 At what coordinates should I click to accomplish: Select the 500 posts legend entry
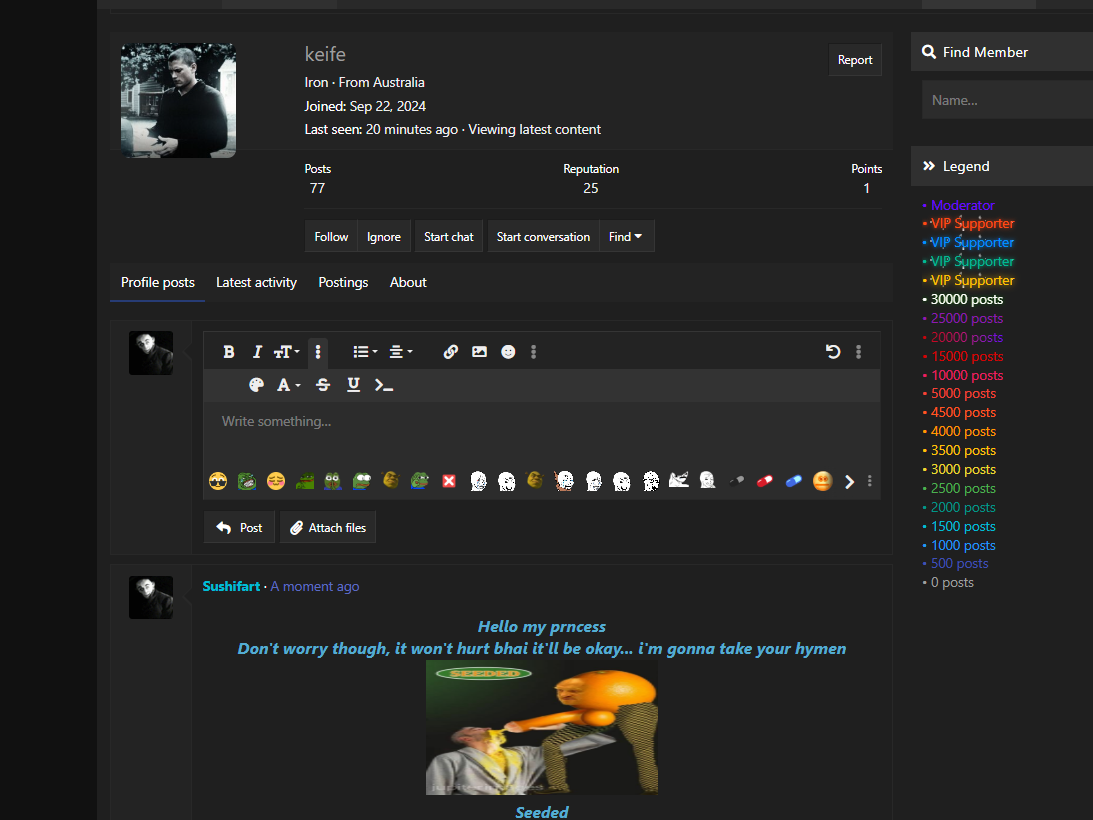point(959,563)
